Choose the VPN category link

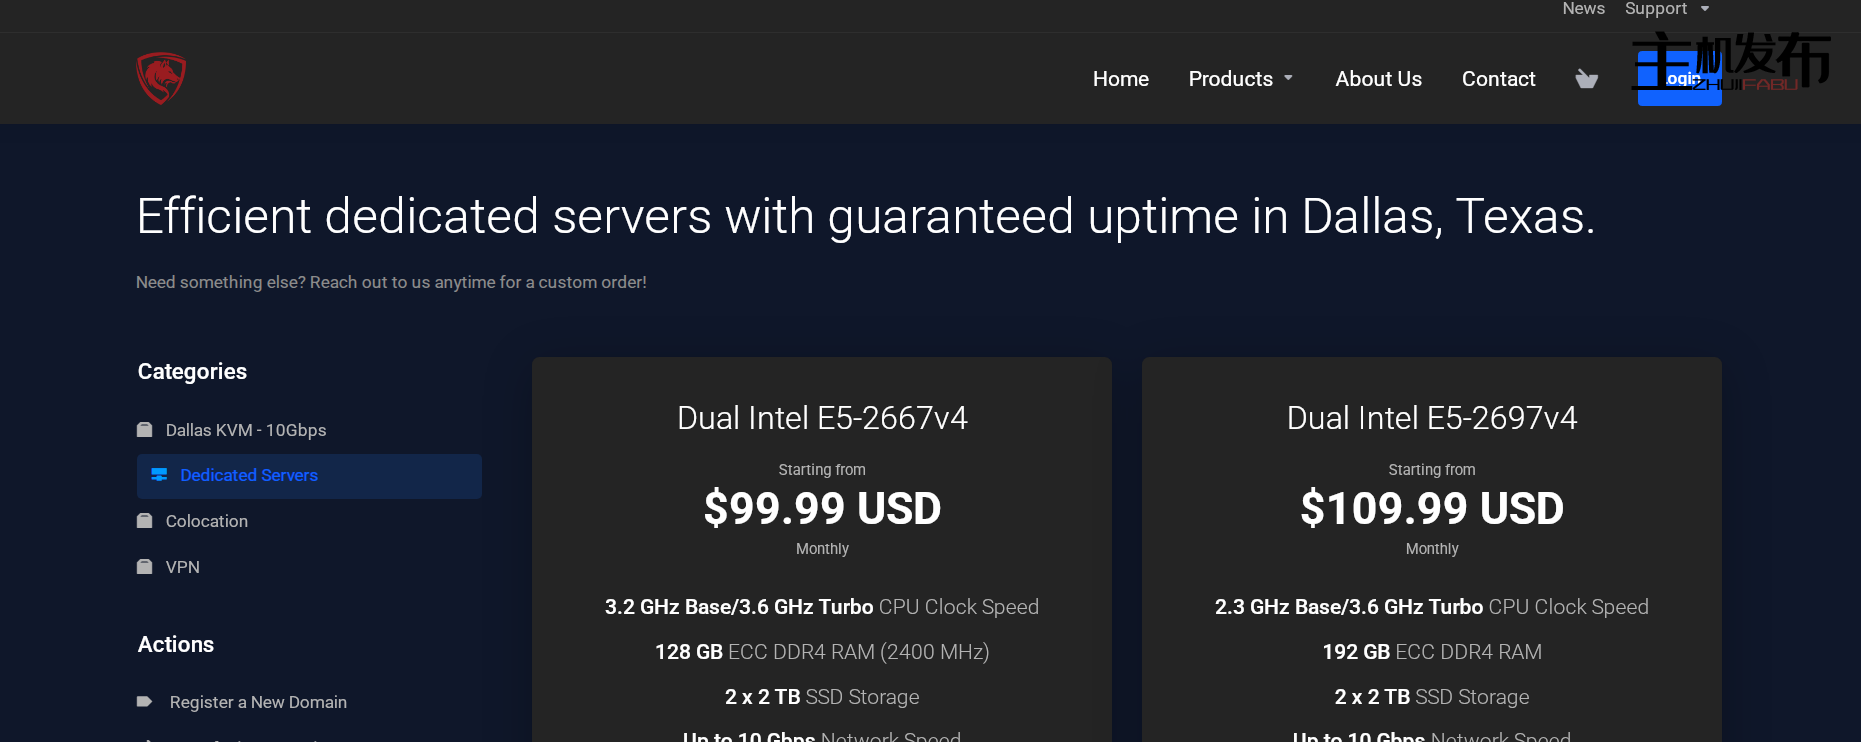point(183,567)
